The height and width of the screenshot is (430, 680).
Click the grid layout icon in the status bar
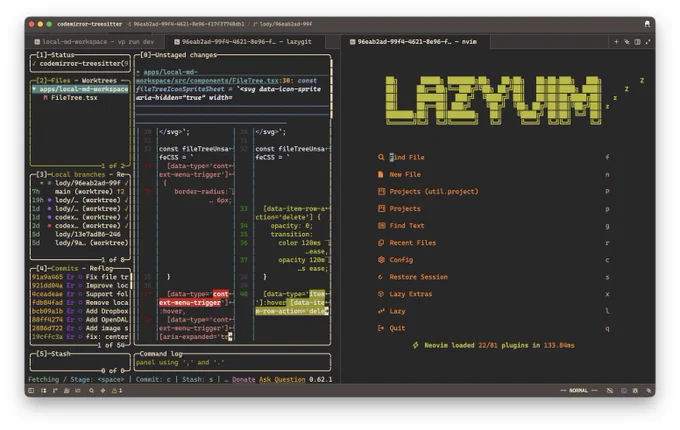point(43,391)
